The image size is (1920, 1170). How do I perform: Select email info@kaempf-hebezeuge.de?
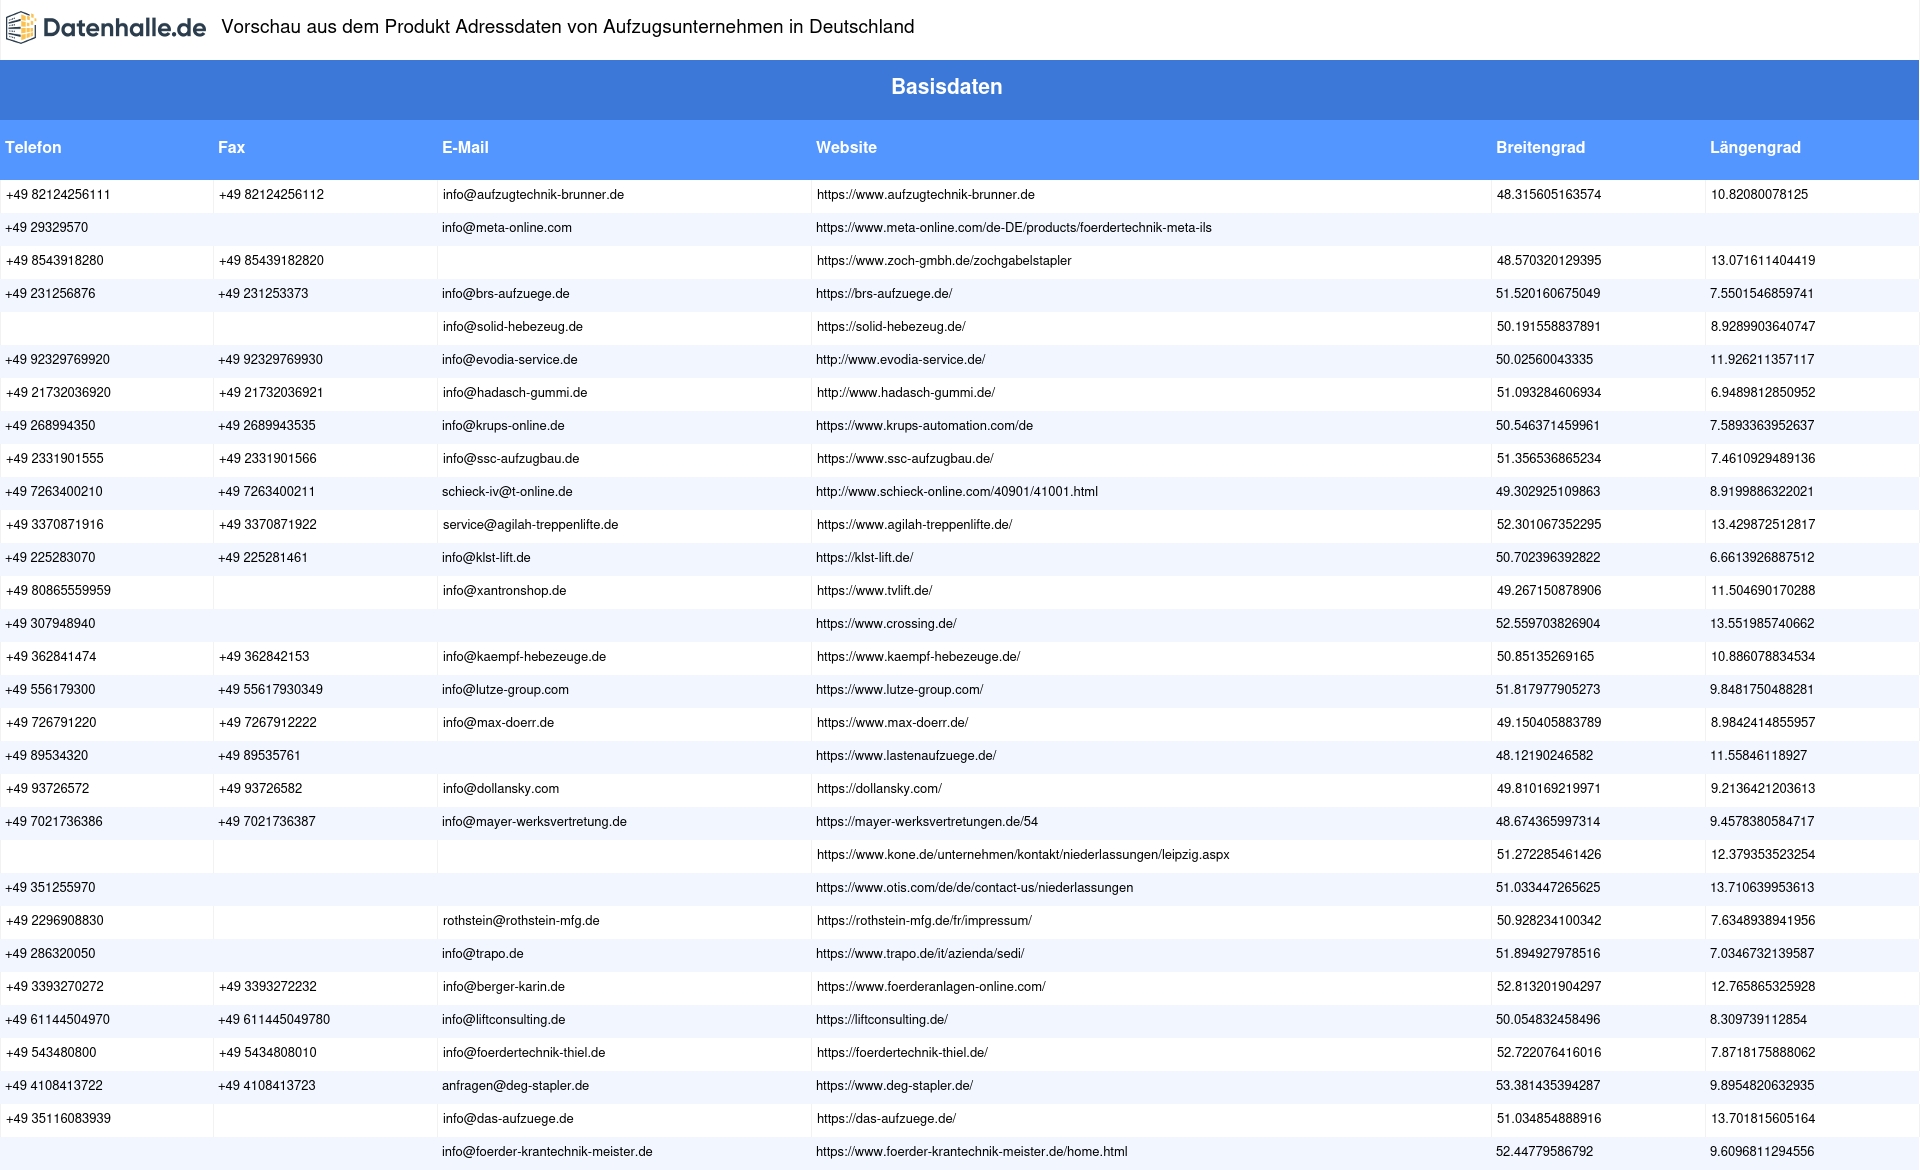pos(525,657)
